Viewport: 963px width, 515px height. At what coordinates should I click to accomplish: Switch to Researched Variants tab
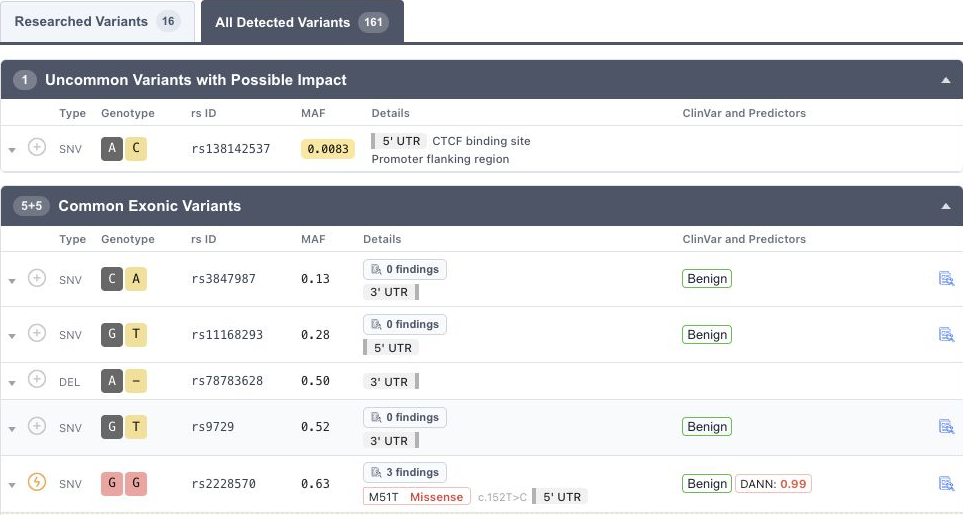coord(97,21)
